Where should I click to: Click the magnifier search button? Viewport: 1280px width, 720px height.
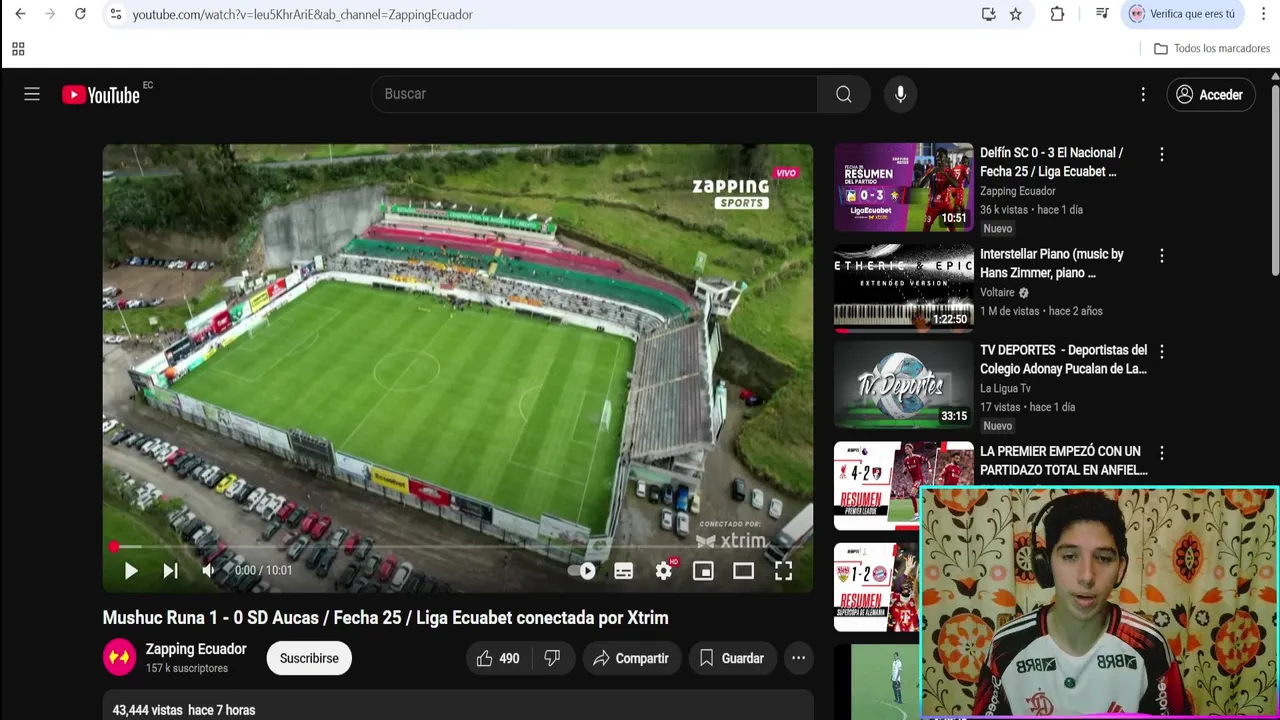tap(844, 94)
